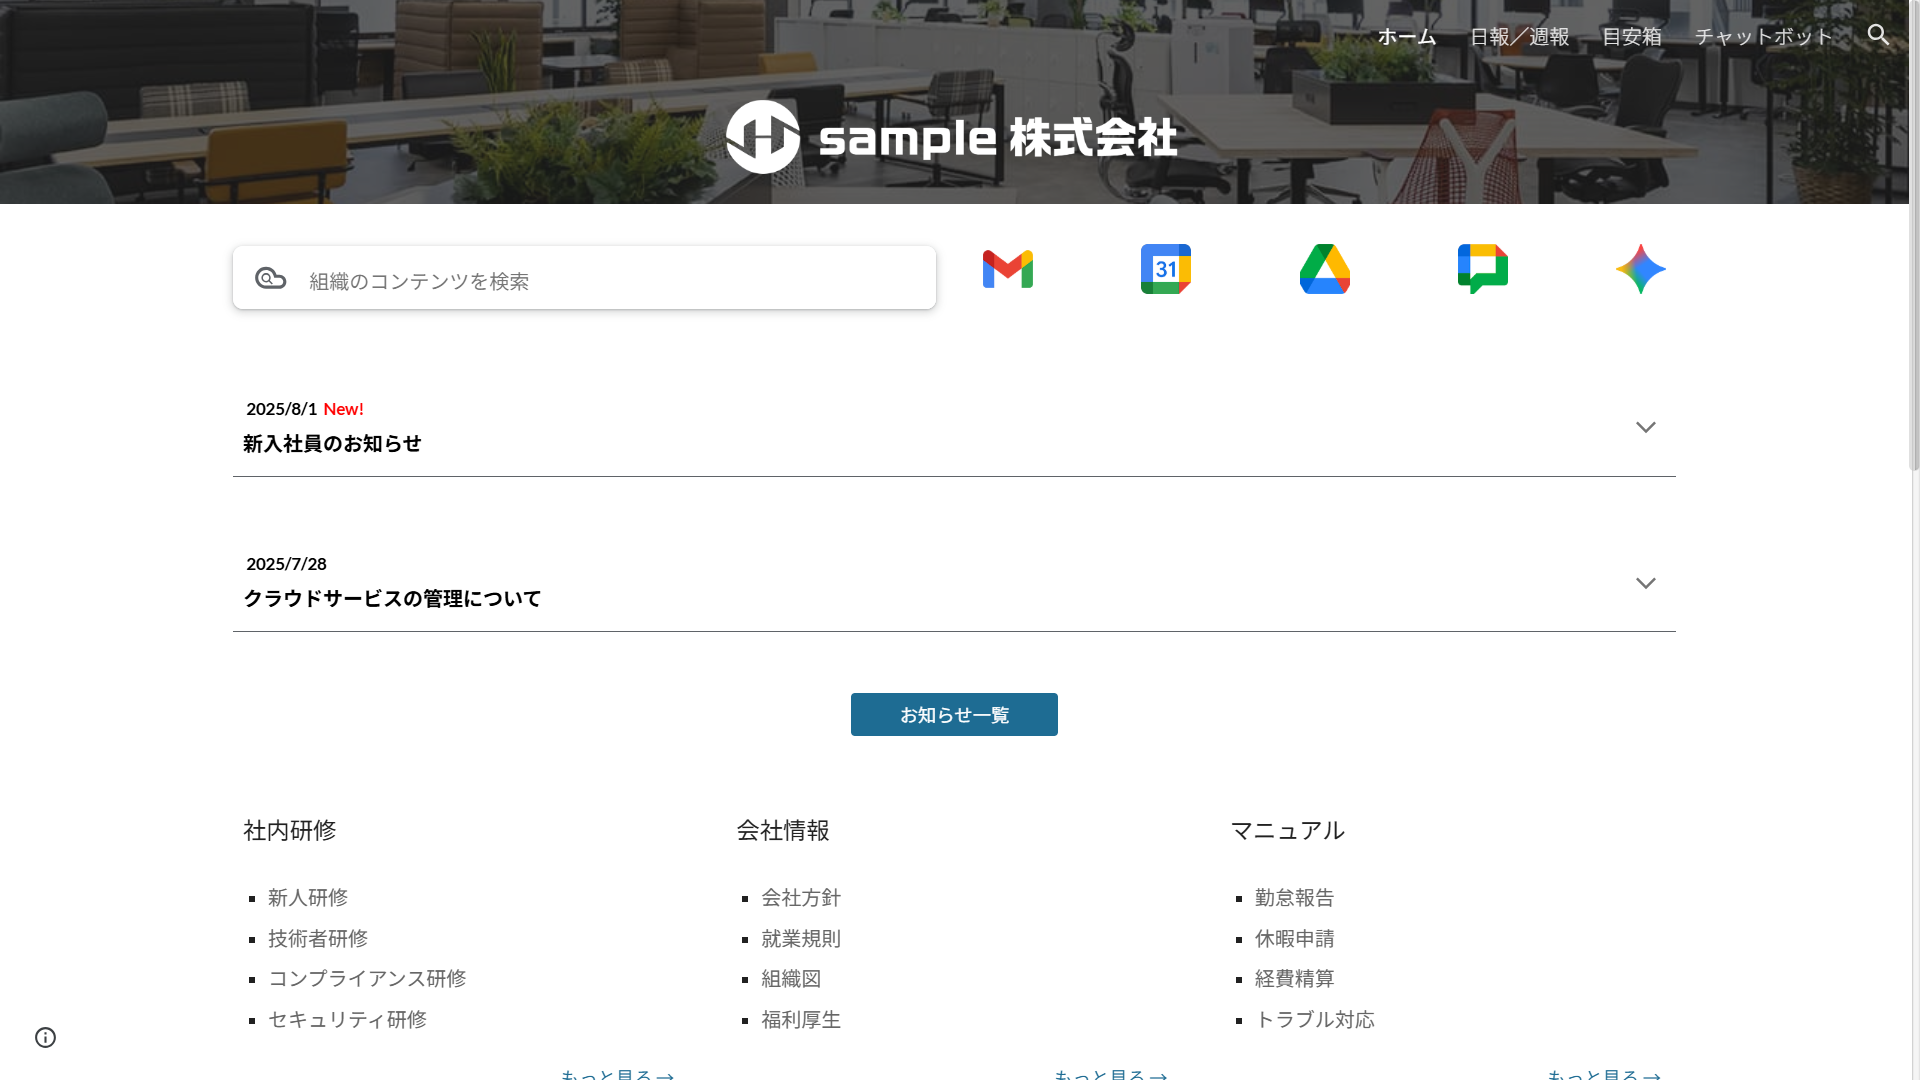Open the 目安箱 menu item
This screenshot has height=1080, width=1920.
[1632, 37]
